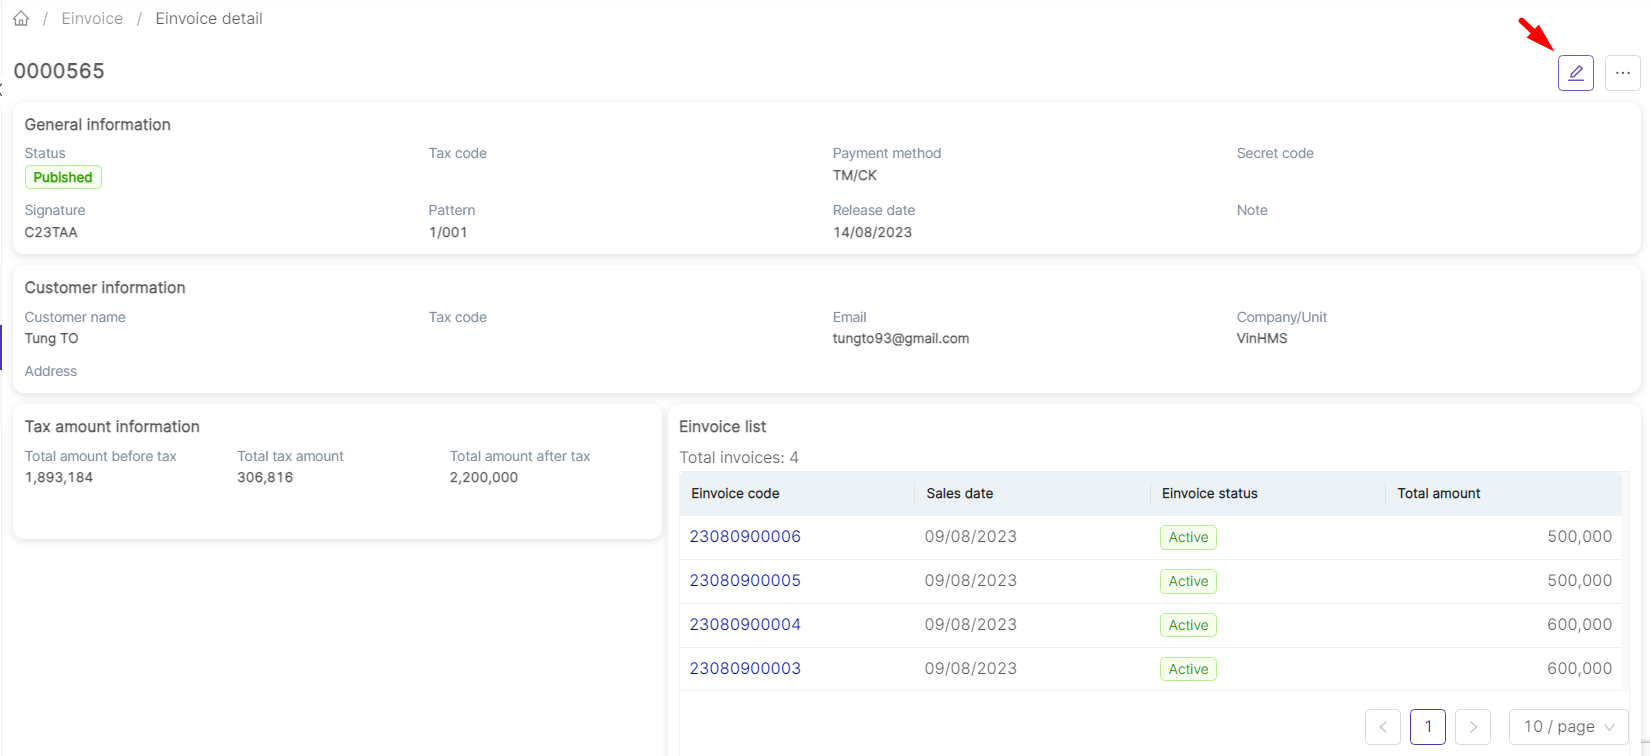Click the Total amount column header

click(1438, 494)
